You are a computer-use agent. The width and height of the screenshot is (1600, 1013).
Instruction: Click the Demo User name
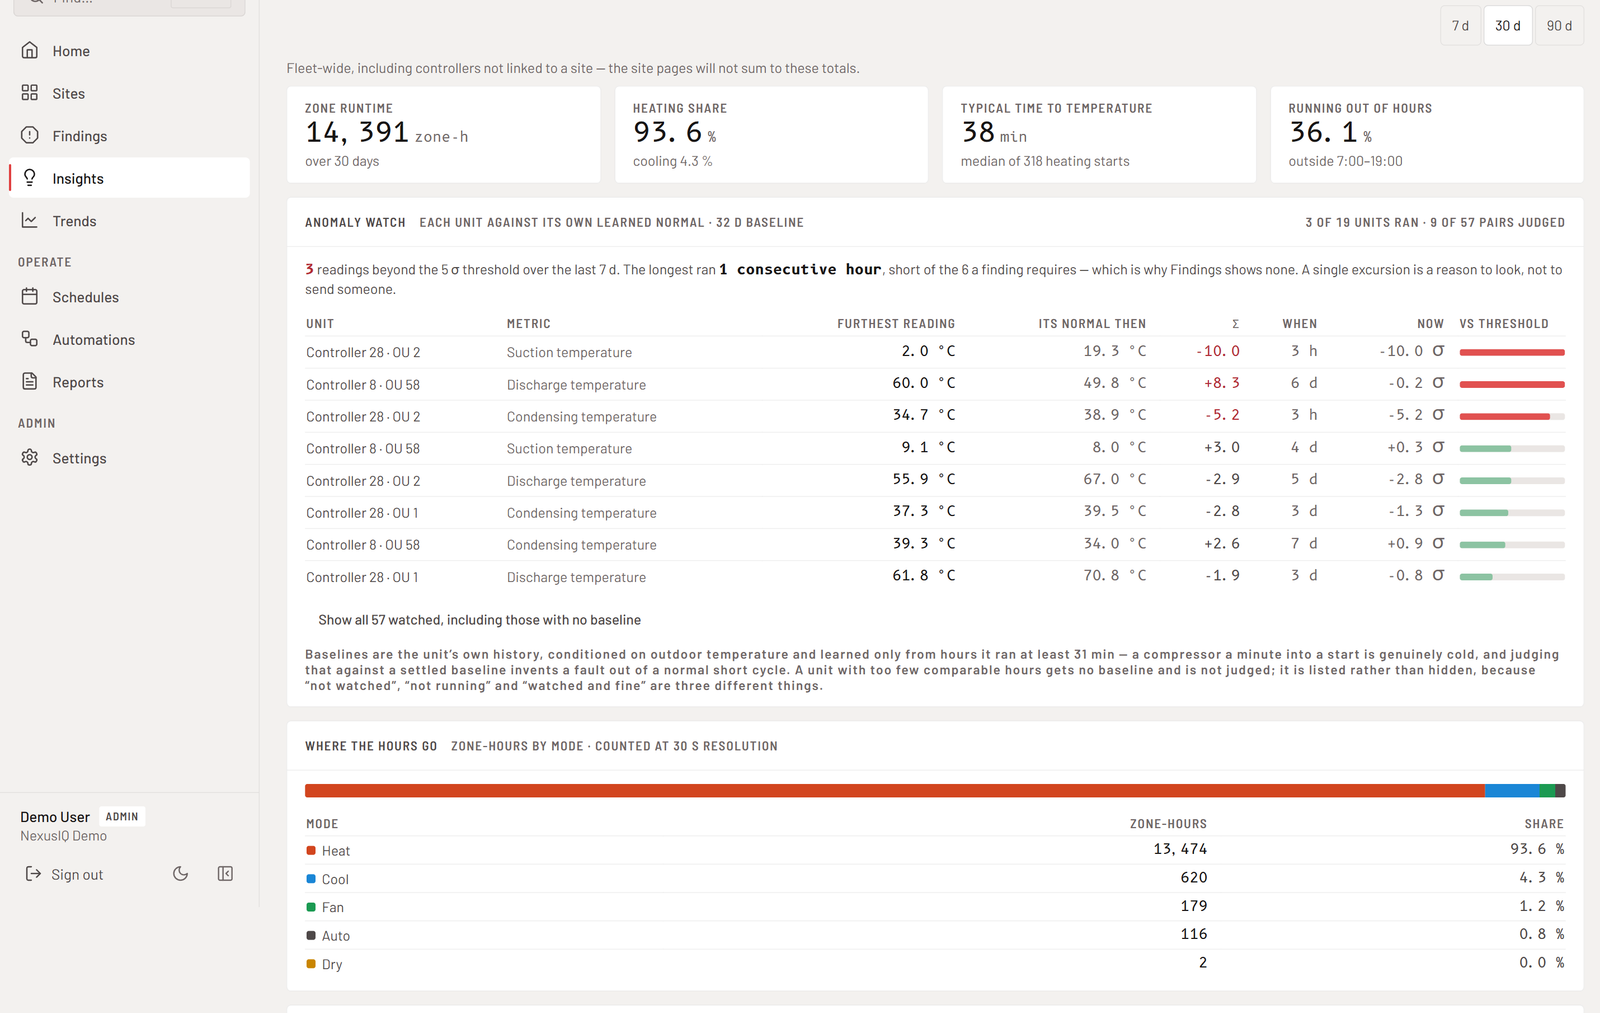(x=55, y=817)
